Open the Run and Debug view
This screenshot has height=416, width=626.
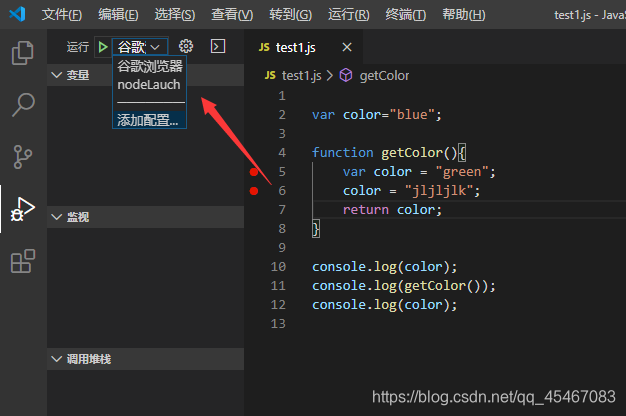click(23, 209)
